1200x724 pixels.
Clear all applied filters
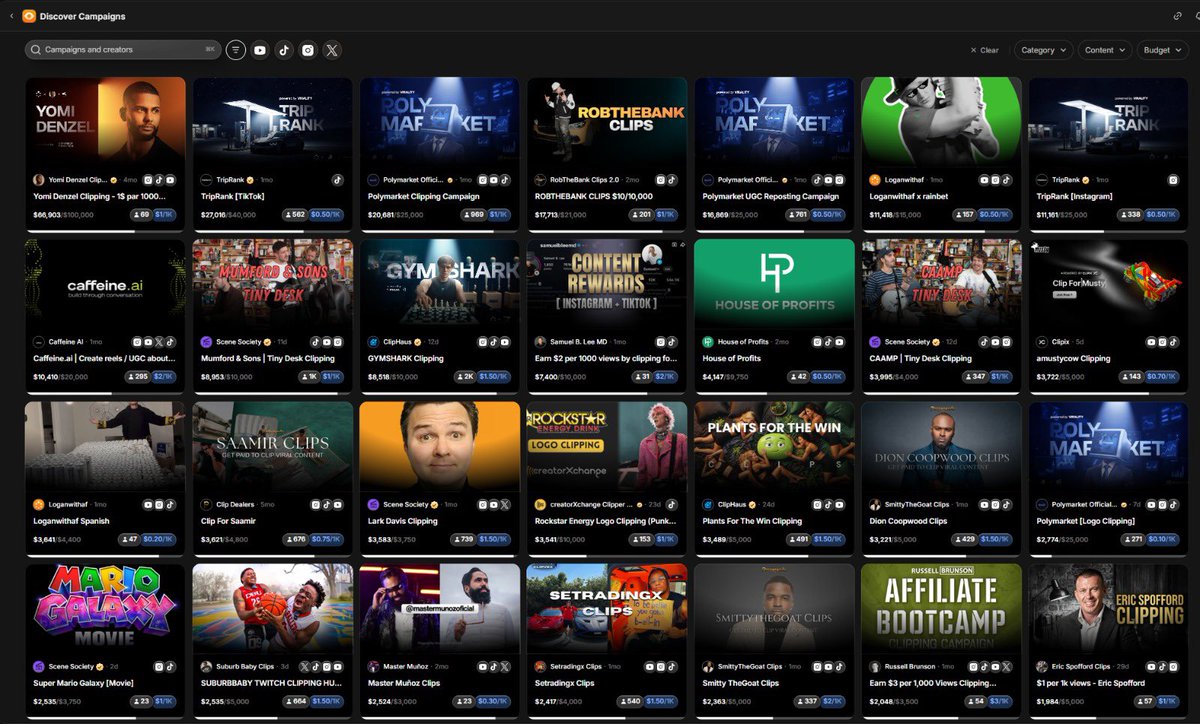pos(985,50)
